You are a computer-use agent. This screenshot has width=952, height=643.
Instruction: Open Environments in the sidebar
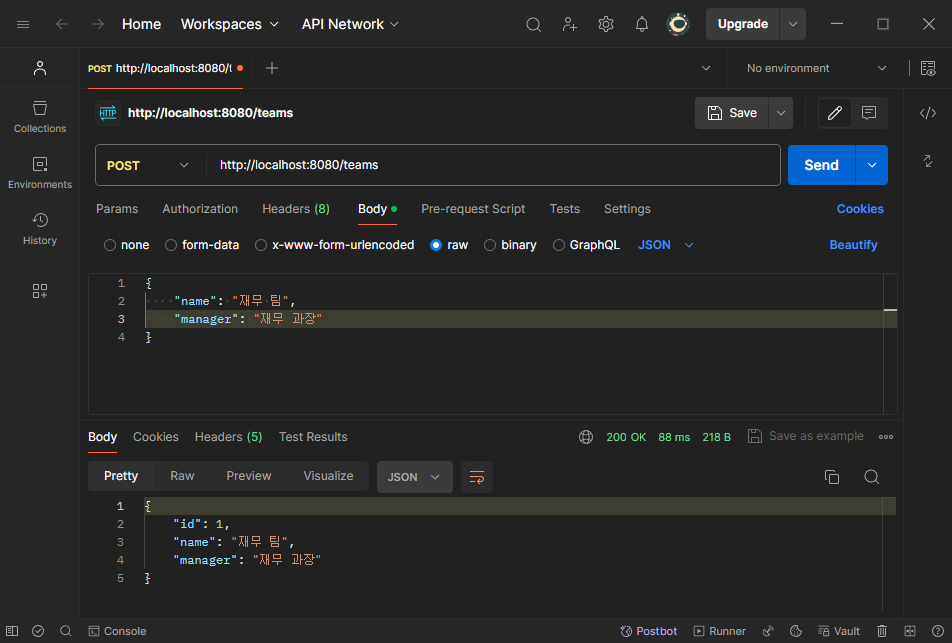tap(40, 173)
